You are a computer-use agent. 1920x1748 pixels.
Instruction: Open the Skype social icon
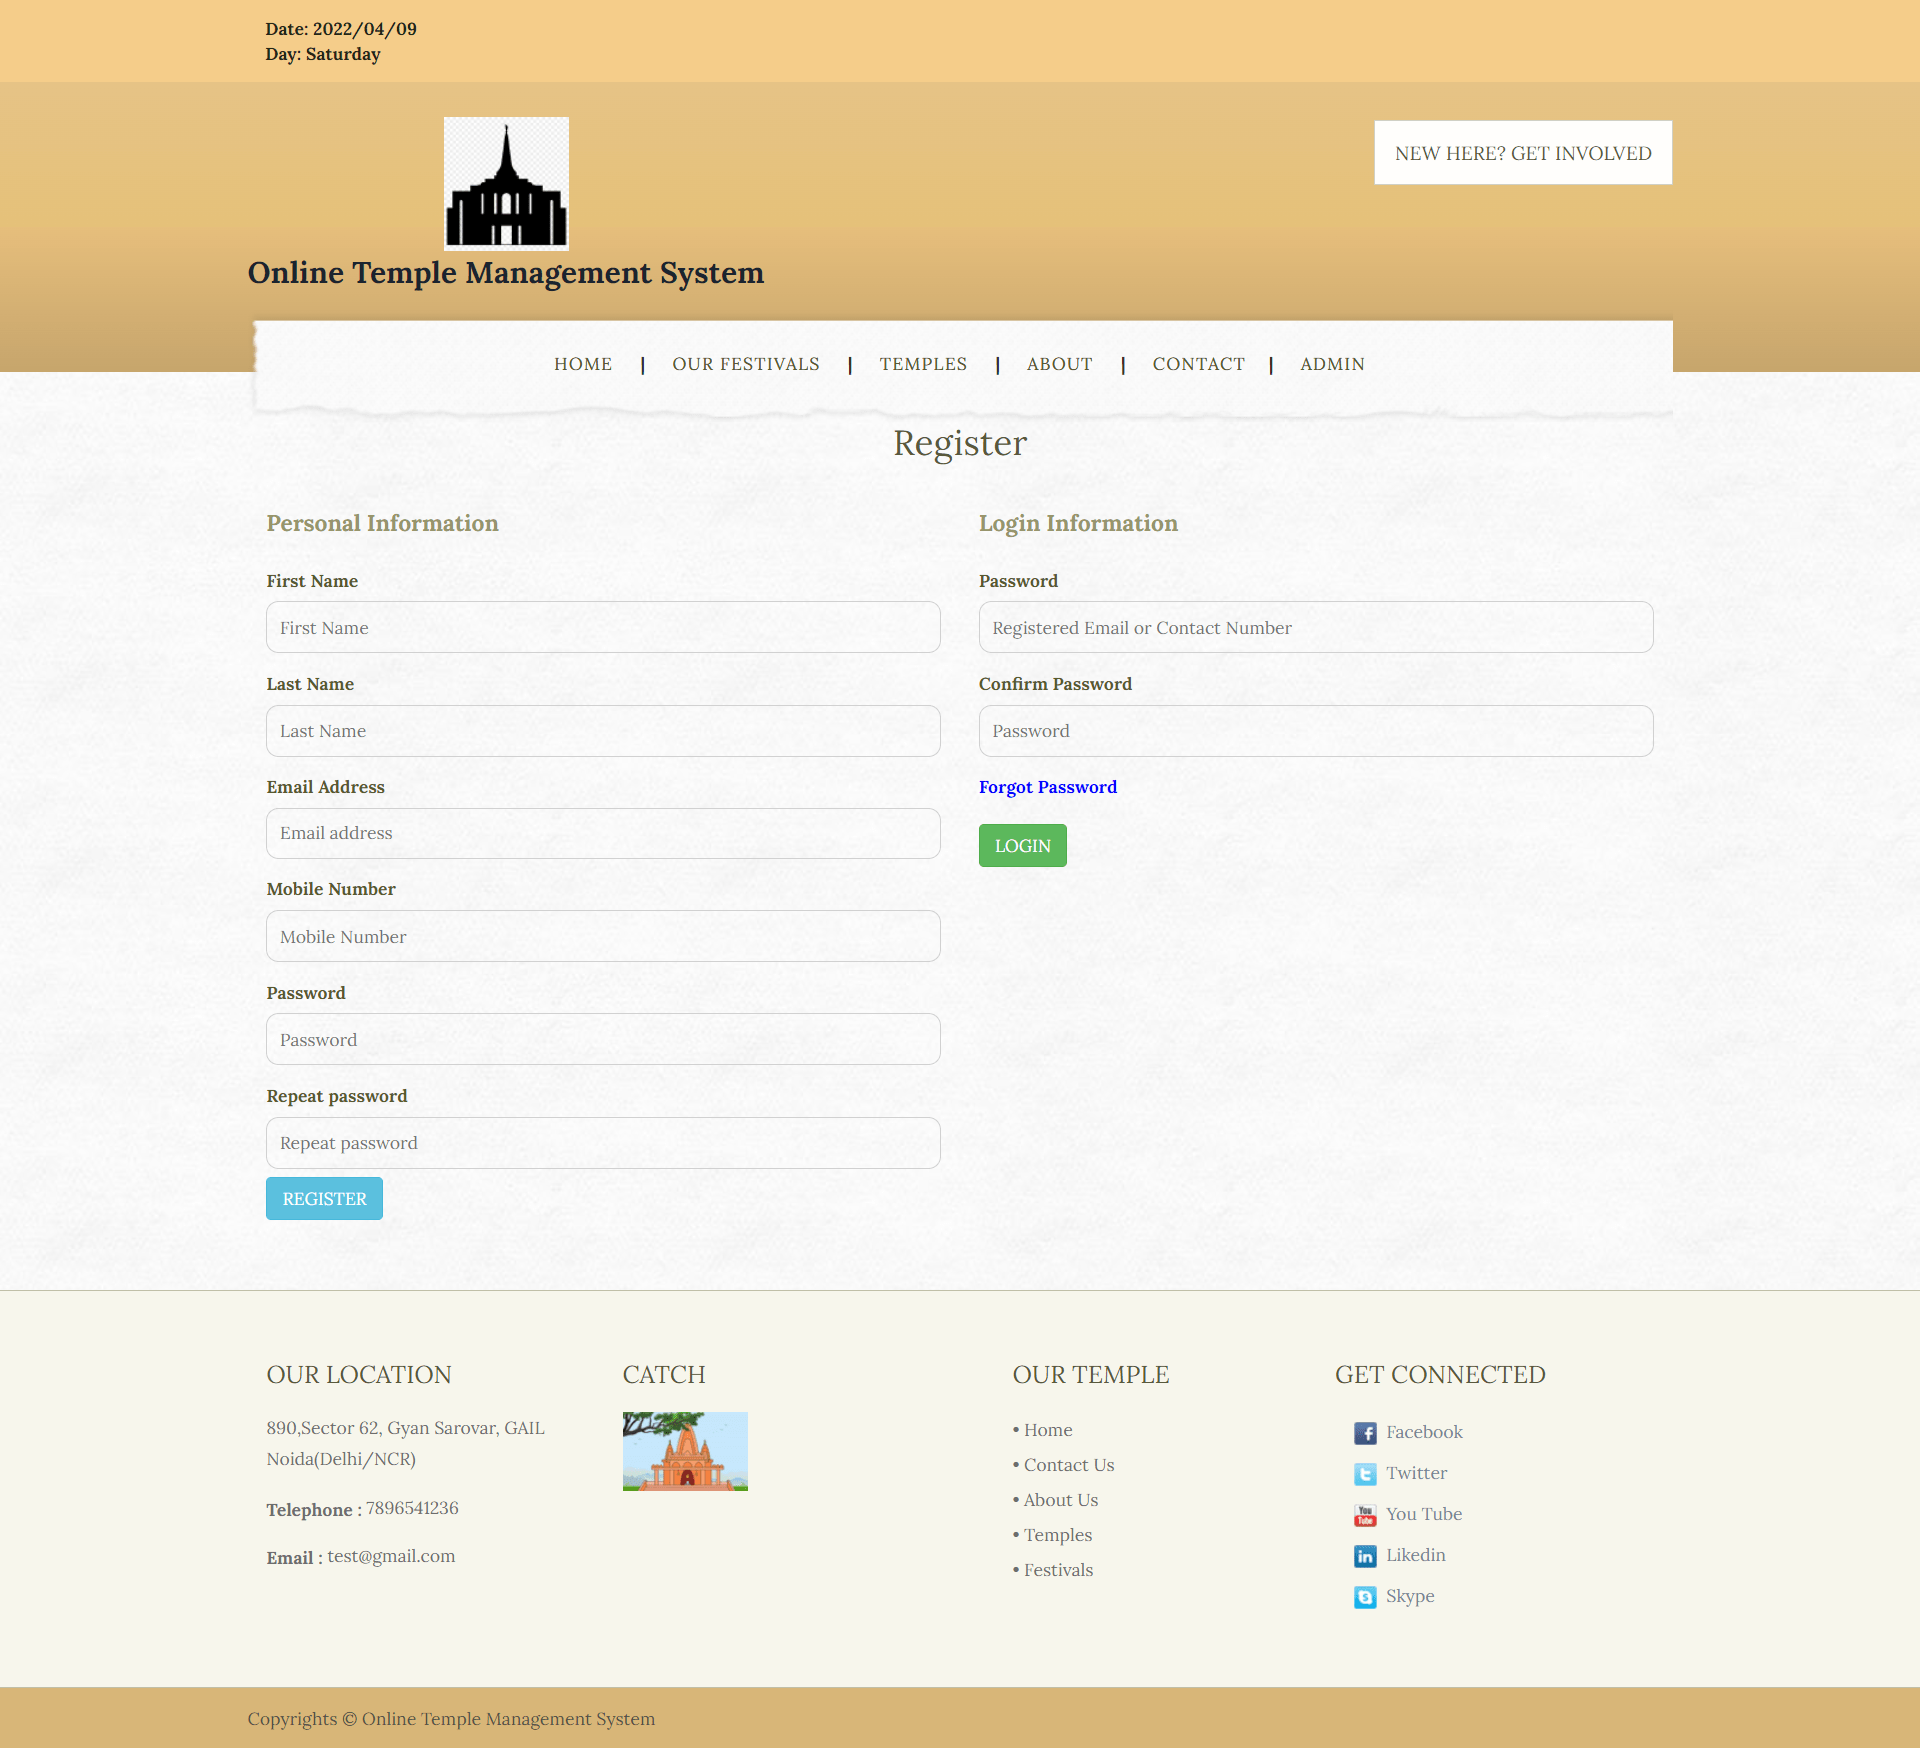1366,1597
